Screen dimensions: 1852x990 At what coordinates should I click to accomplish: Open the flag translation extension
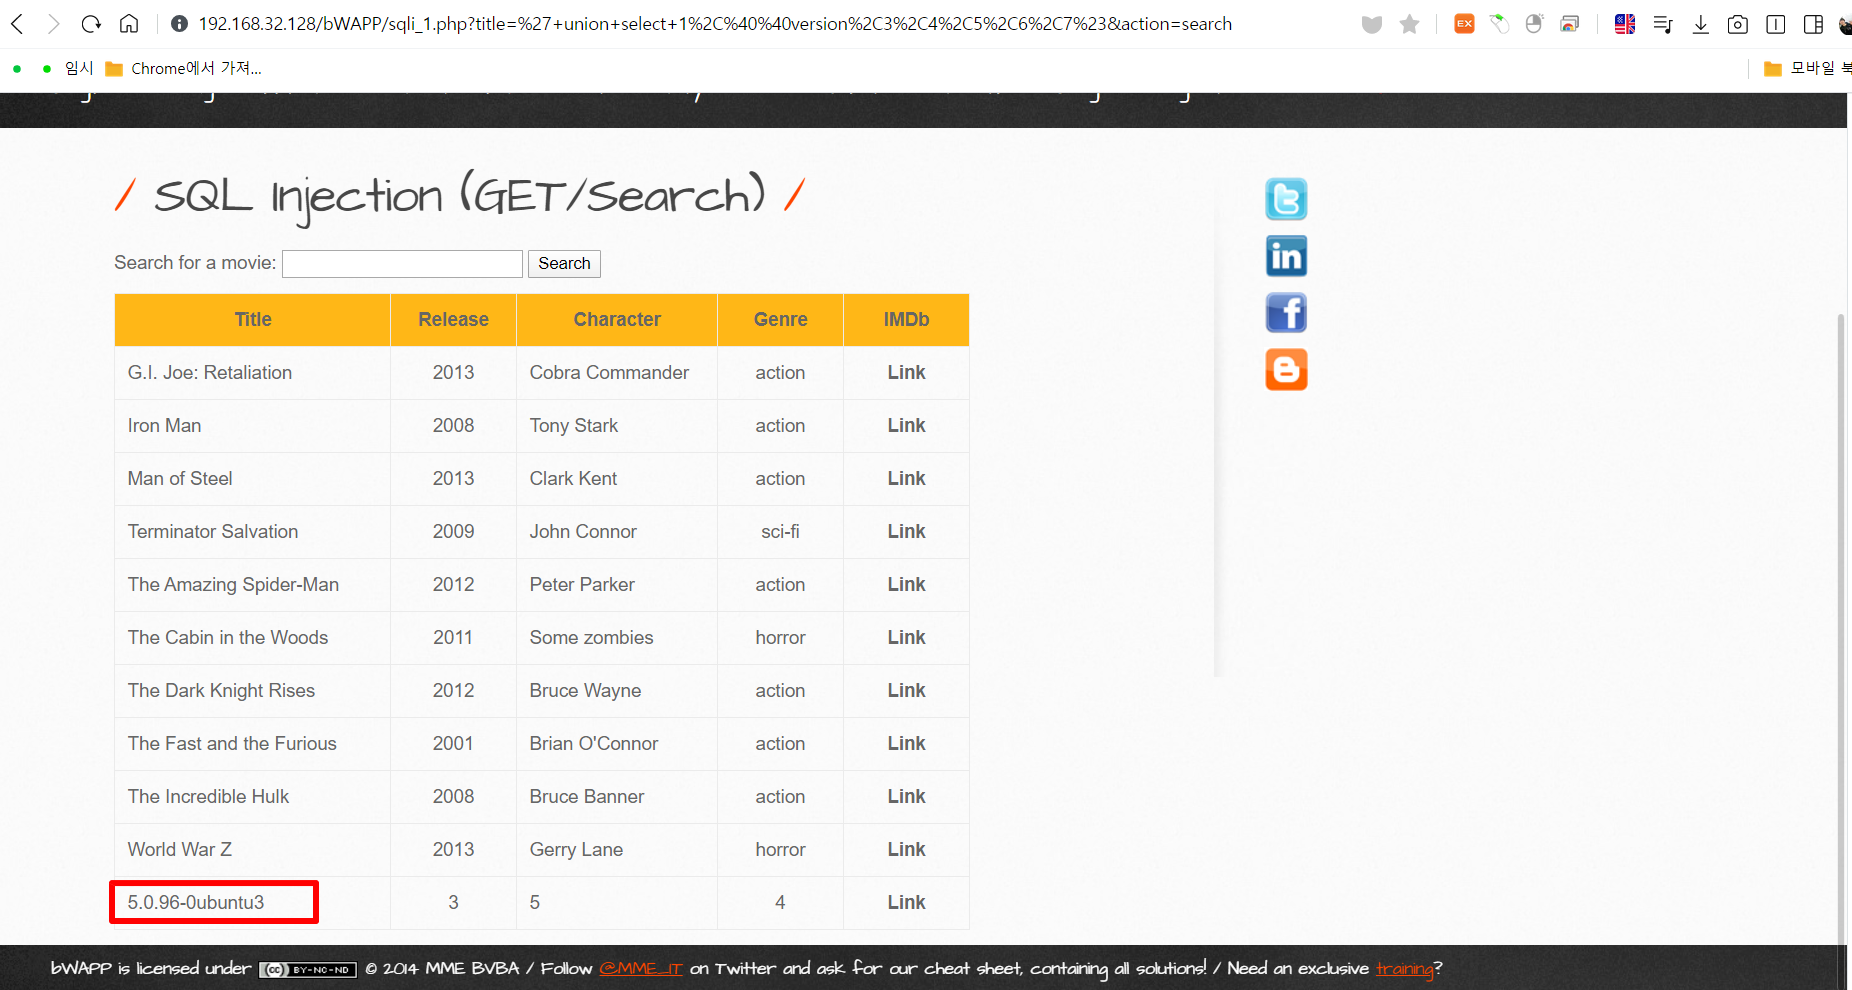pos(1625,24)
